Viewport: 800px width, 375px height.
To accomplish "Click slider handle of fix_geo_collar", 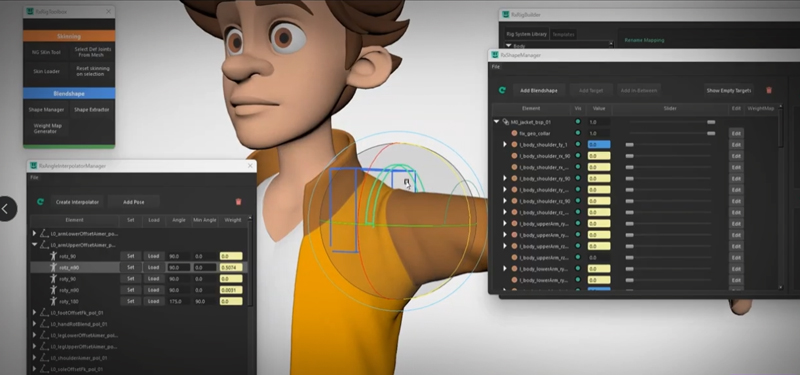I will 711,133.
